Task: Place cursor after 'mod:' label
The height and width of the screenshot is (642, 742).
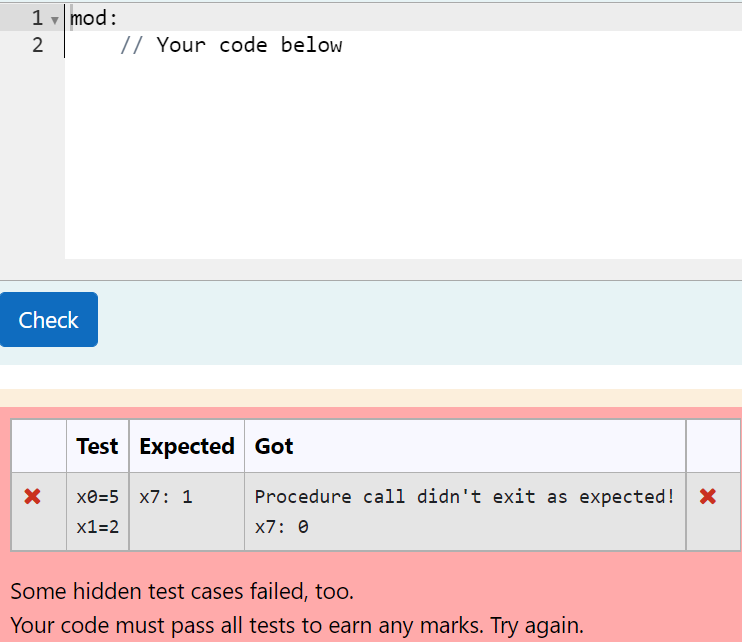Action: pyautogui.click(x=118, y=18)
